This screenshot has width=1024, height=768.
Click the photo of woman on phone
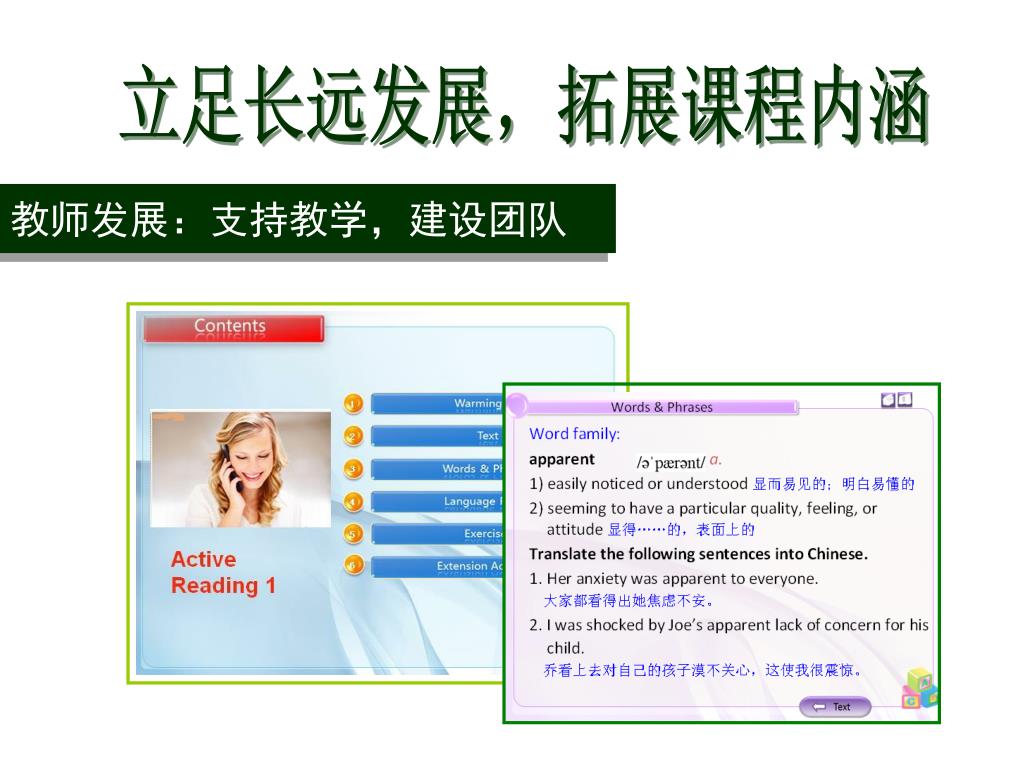tap(241, 468)
